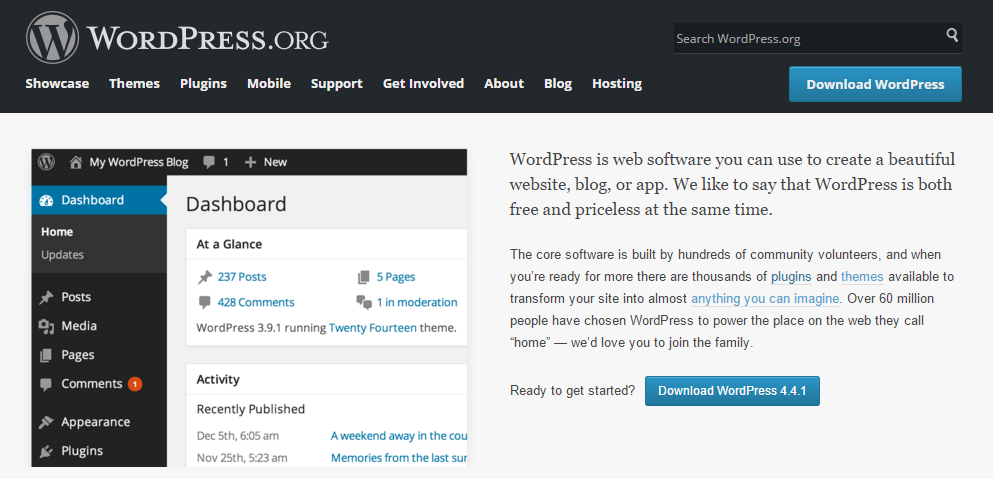Click the bubbles icon beside 1 in moderation
The image size is (993, 479).
click(x=364, y=302)
